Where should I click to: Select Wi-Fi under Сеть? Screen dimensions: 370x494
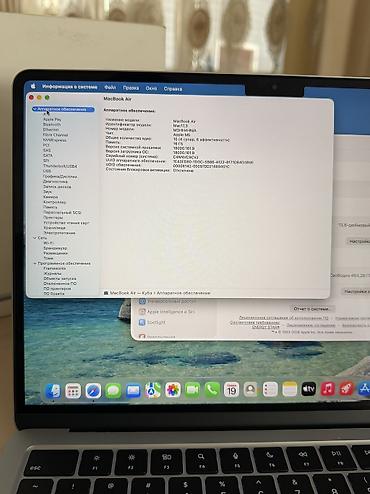[48, 243]
